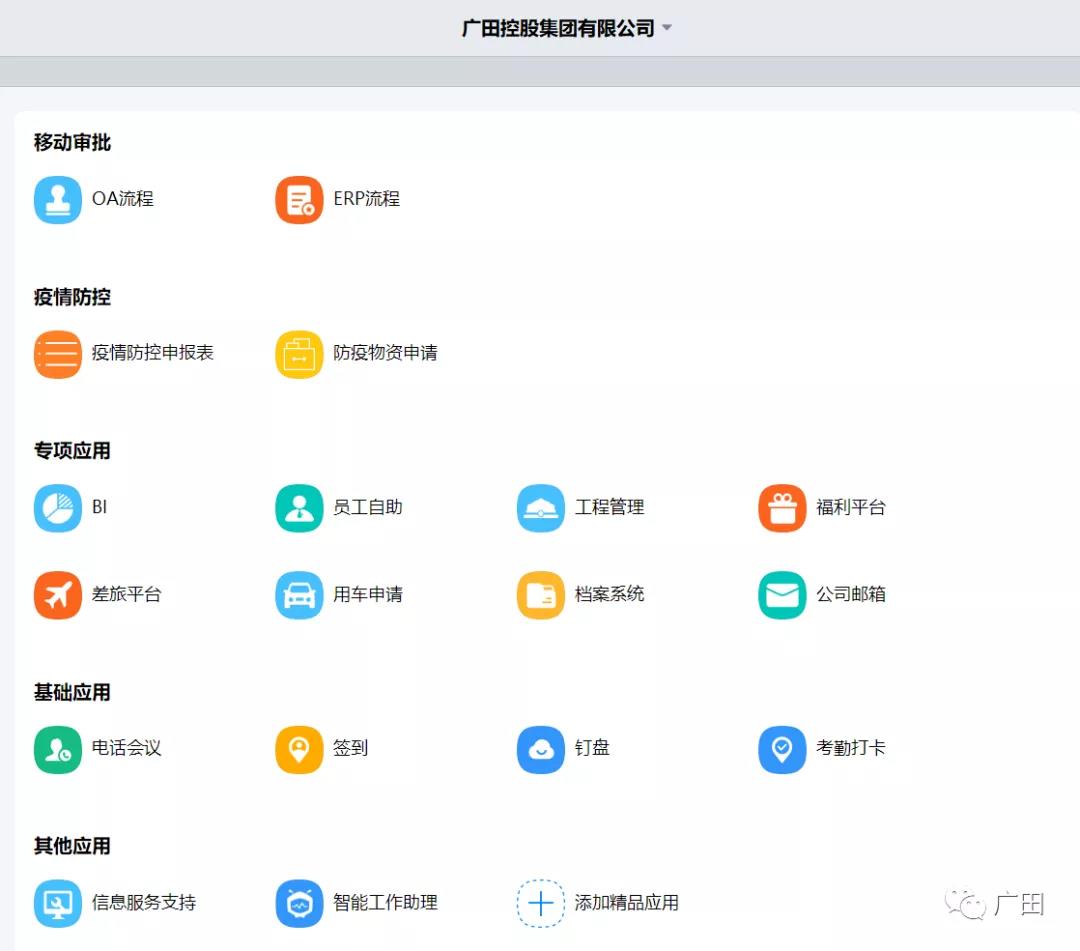Open the 钉盘 cloud drive icon
The height and width of the screenshot is (951, 1080).
tap(541, 749)
